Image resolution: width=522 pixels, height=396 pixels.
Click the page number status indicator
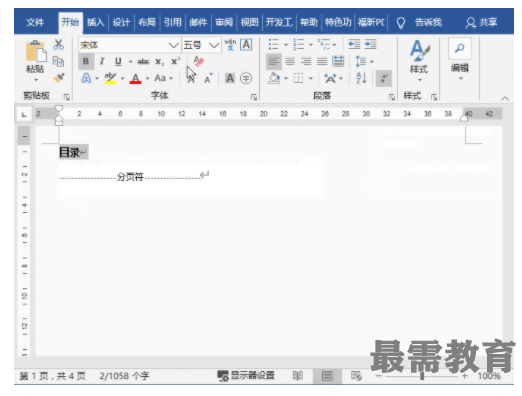click(x=52, y=376)
